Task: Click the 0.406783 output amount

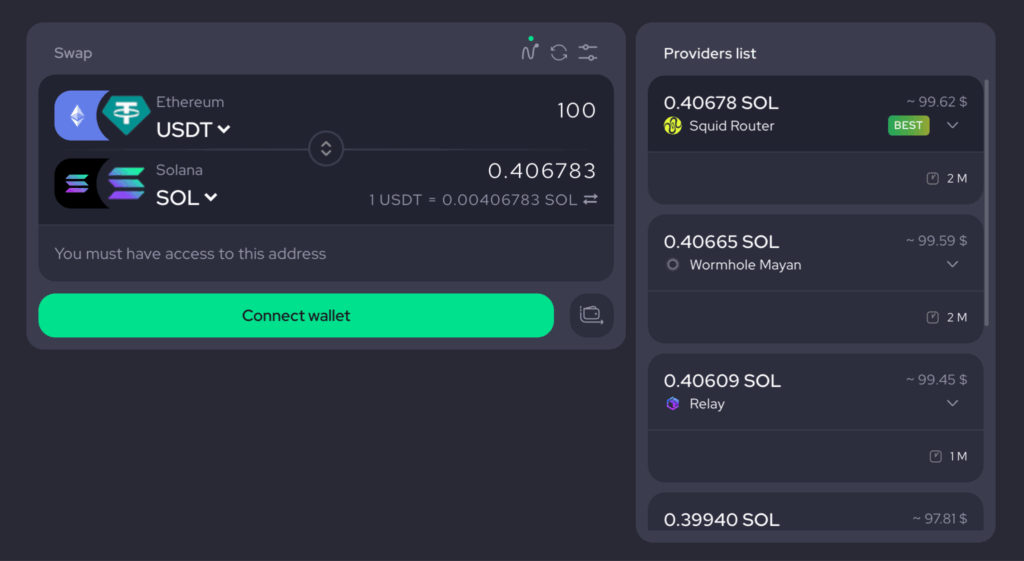Action: (x=542, y=171)
